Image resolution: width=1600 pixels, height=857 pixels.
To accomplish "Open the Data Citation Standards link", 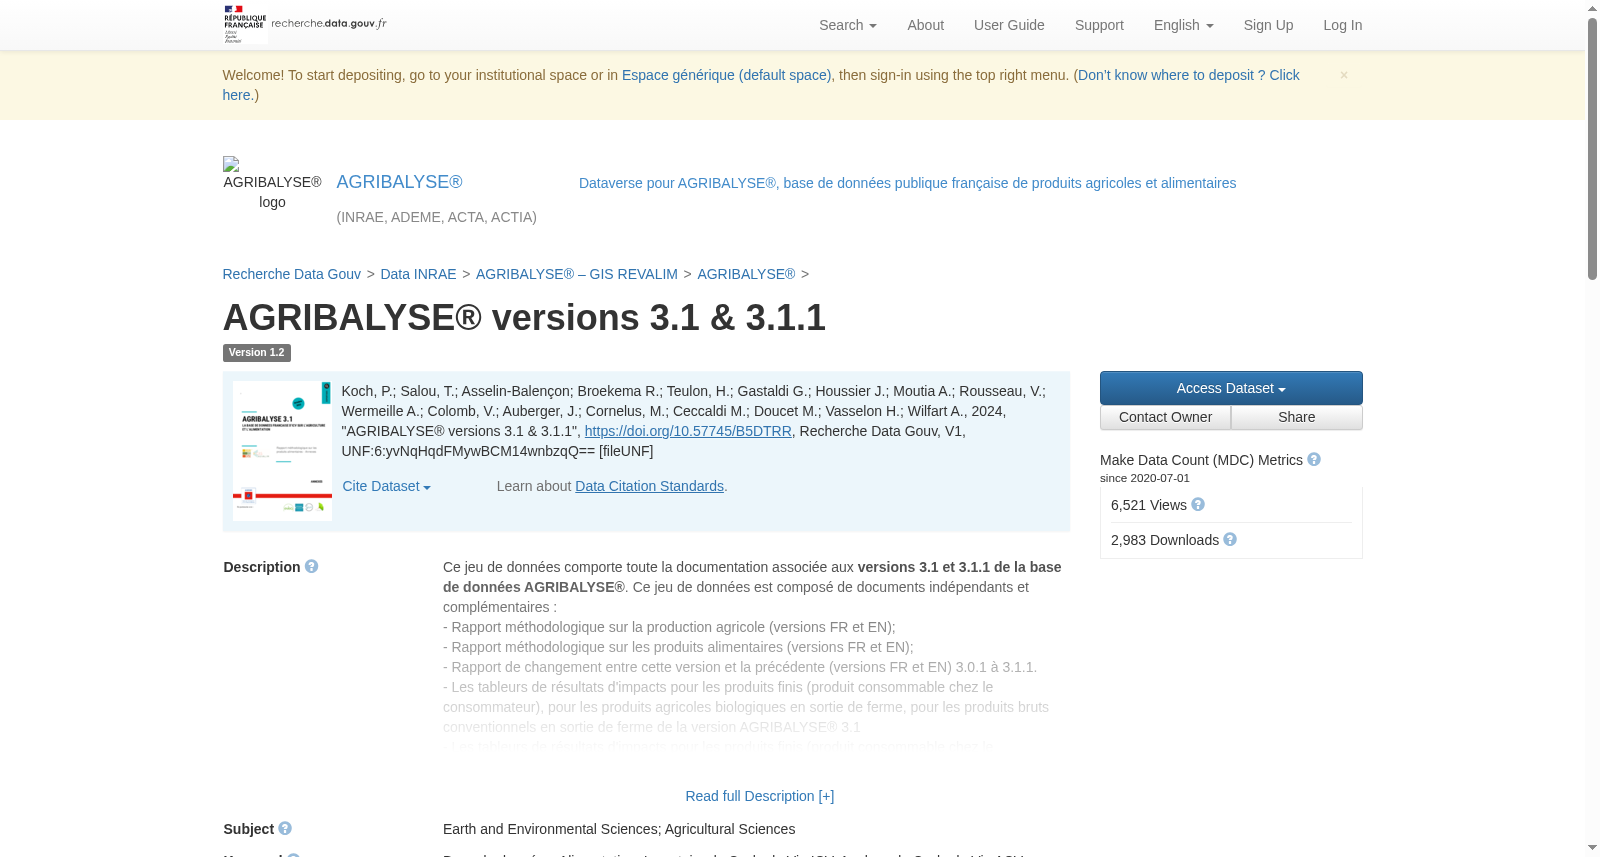I will pyautogui.click(x=649, y=486).
